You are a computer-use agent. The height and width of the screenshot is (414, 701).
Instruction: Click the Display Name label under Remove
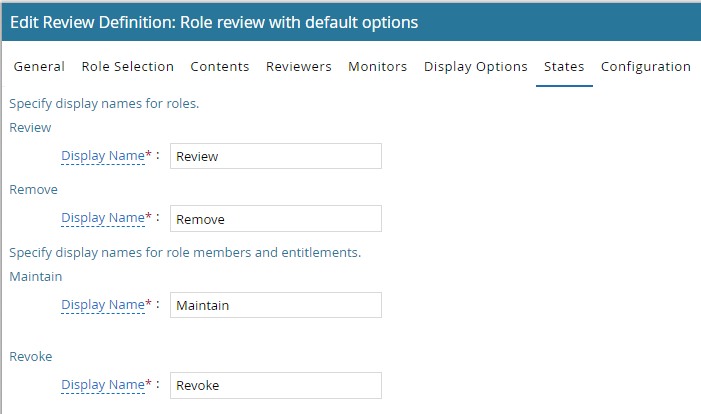(103, 218)
